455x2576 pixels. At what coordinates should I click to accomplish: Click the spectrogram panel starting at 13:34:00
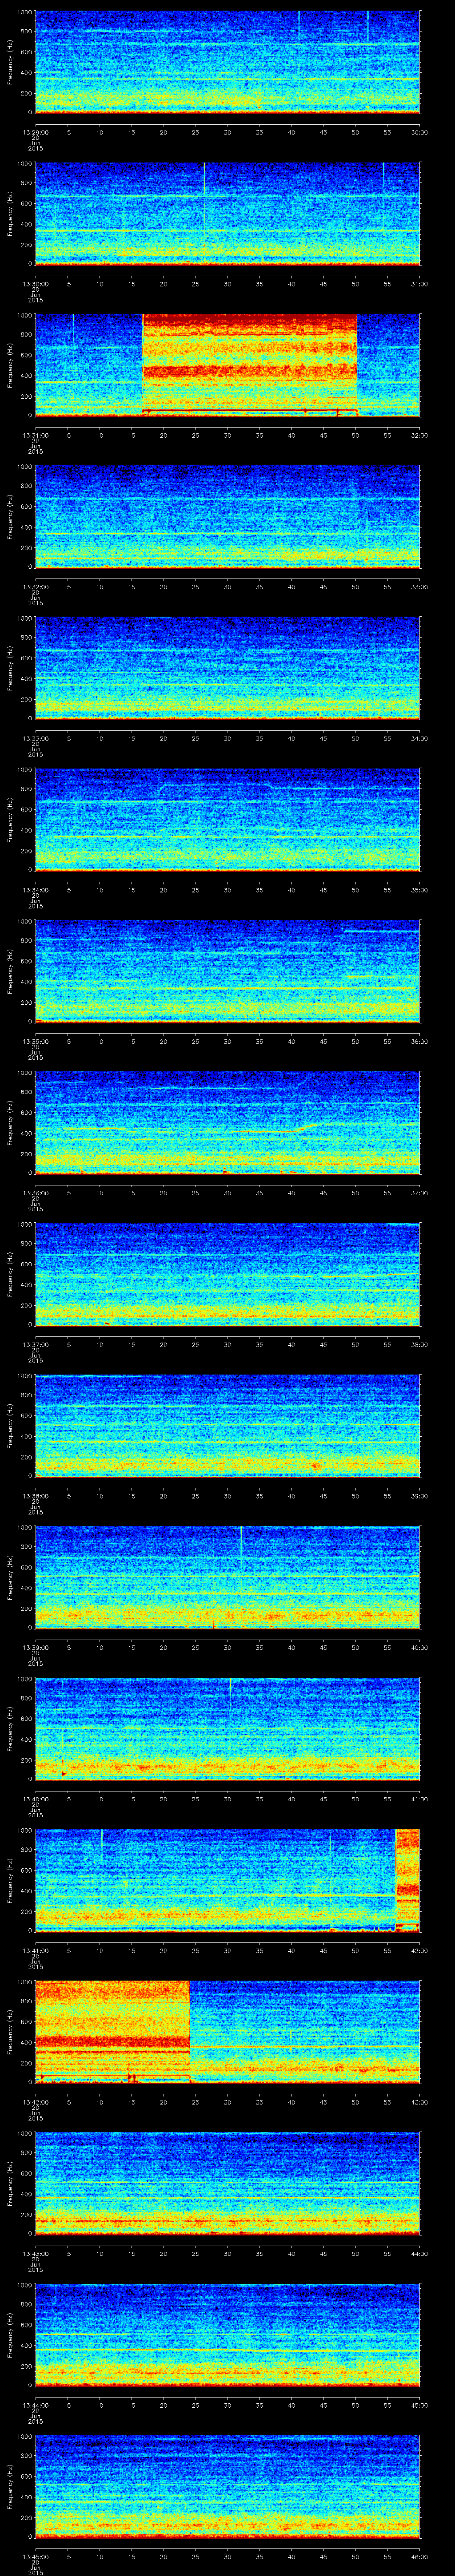[x=227, y=819]
